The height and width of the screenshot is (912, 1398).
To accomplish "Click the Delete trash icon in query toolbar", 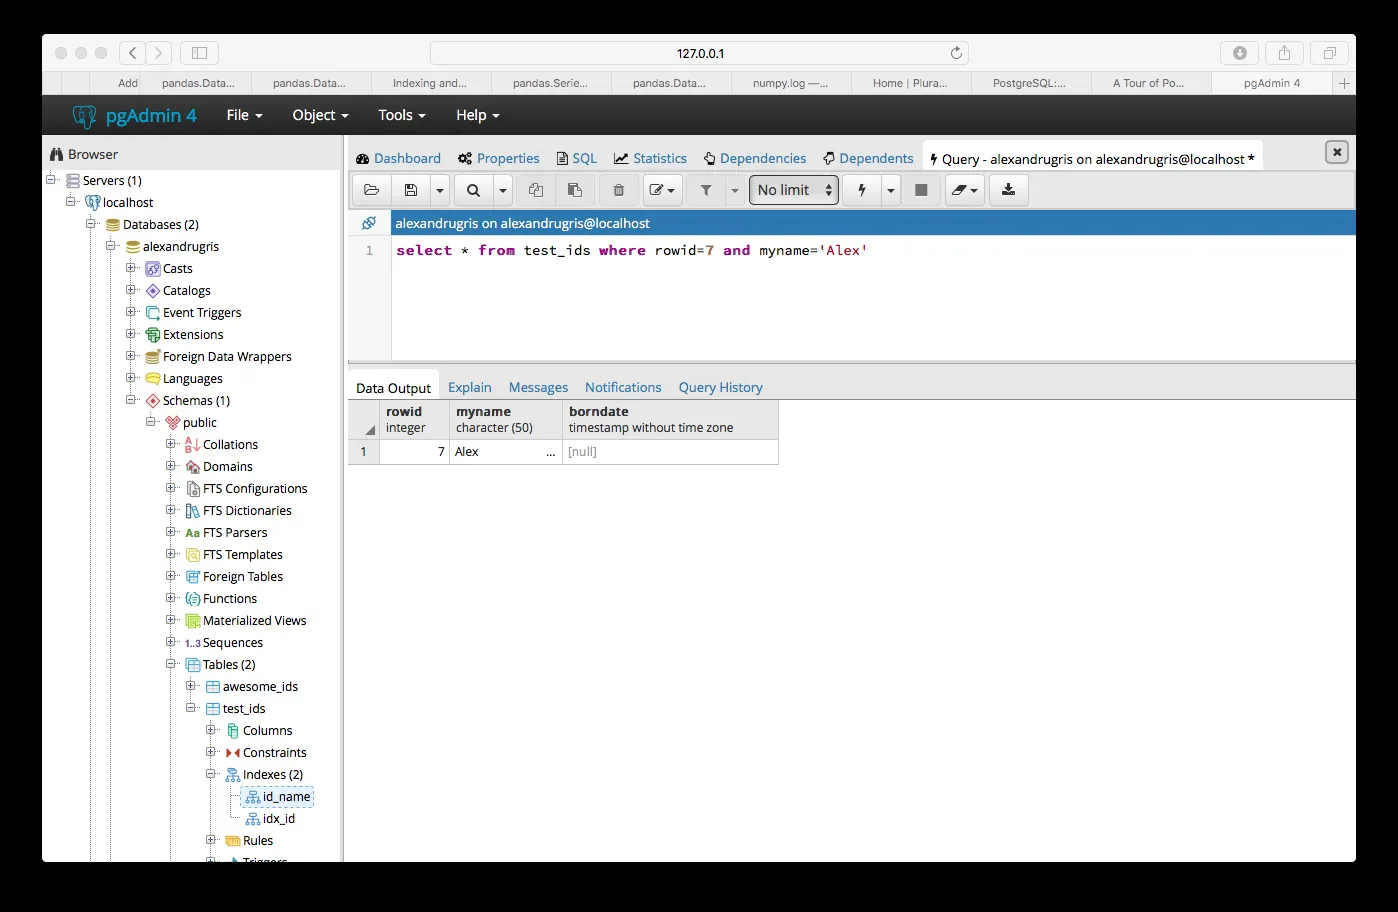I will coord(619,190).
